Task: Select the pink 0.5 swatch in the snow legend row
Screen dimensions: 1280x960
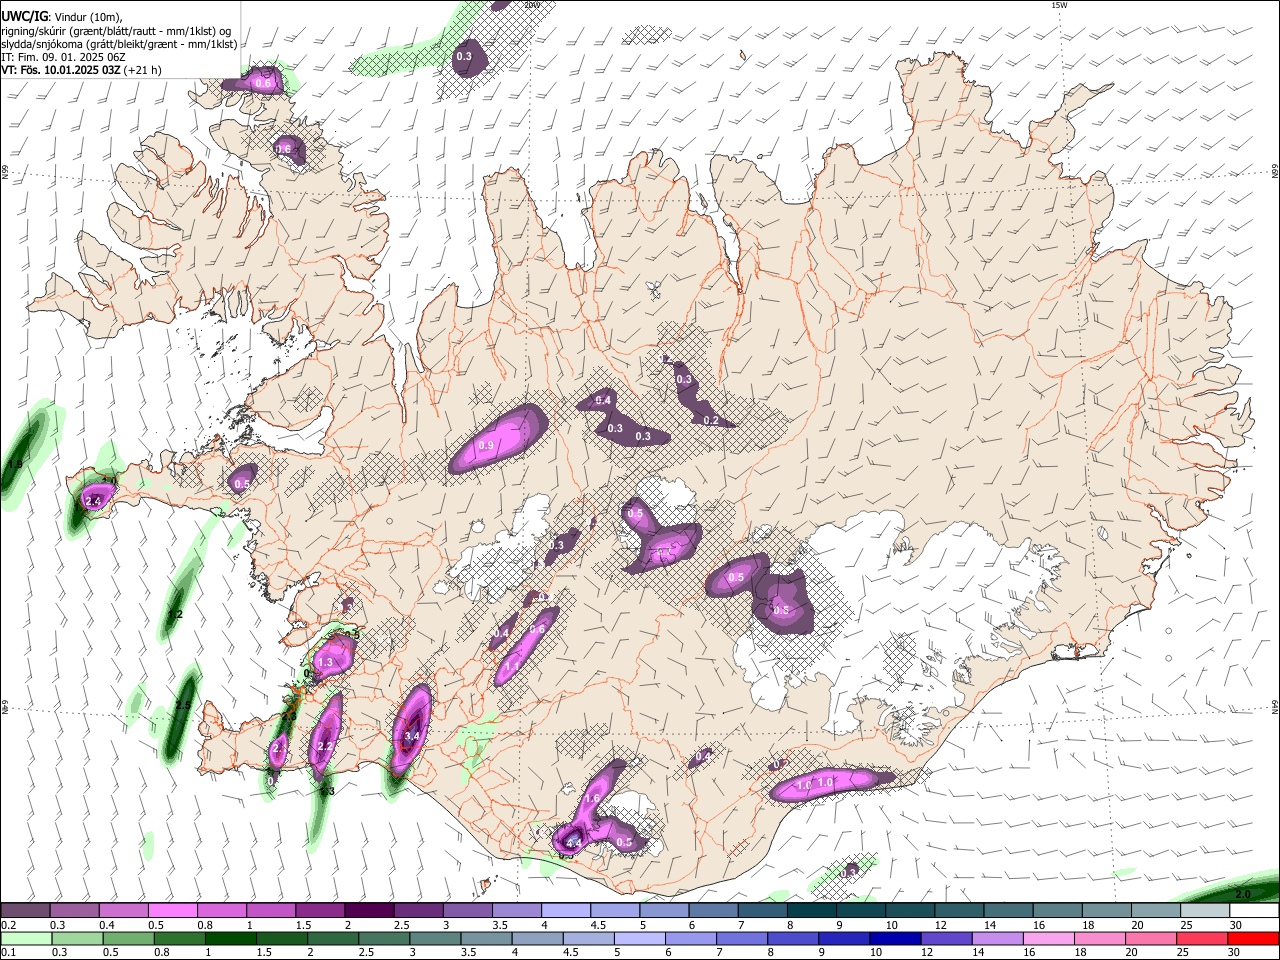Action: coord(172,911)
